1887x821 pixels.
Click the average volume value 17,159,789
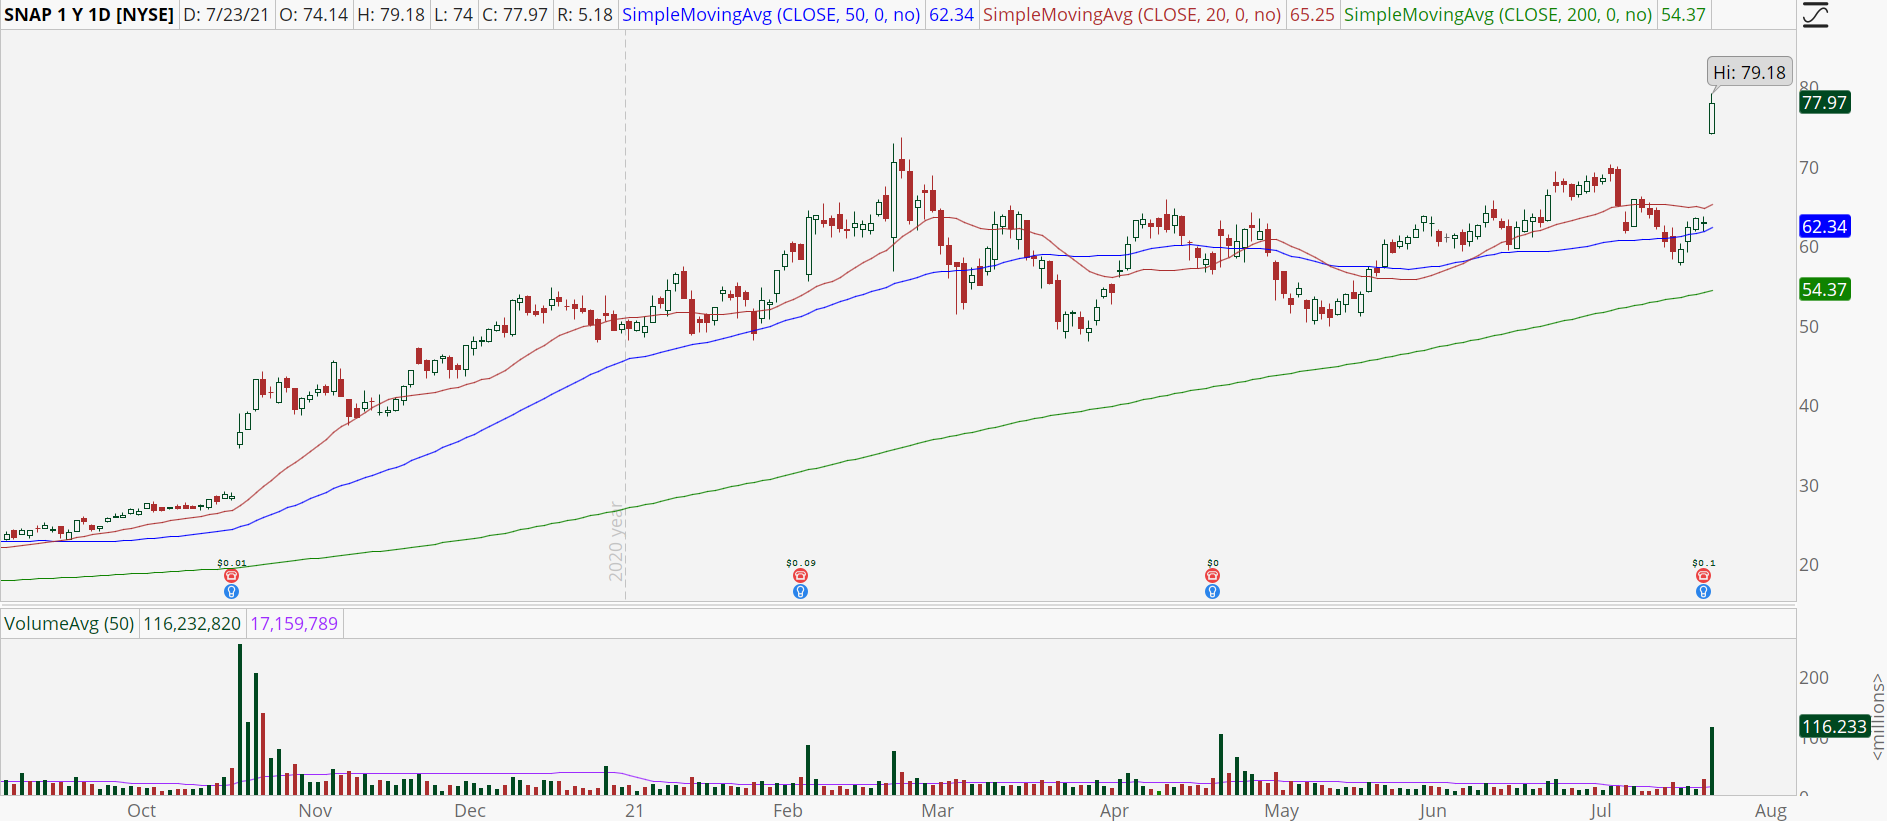tap(294, 624)
